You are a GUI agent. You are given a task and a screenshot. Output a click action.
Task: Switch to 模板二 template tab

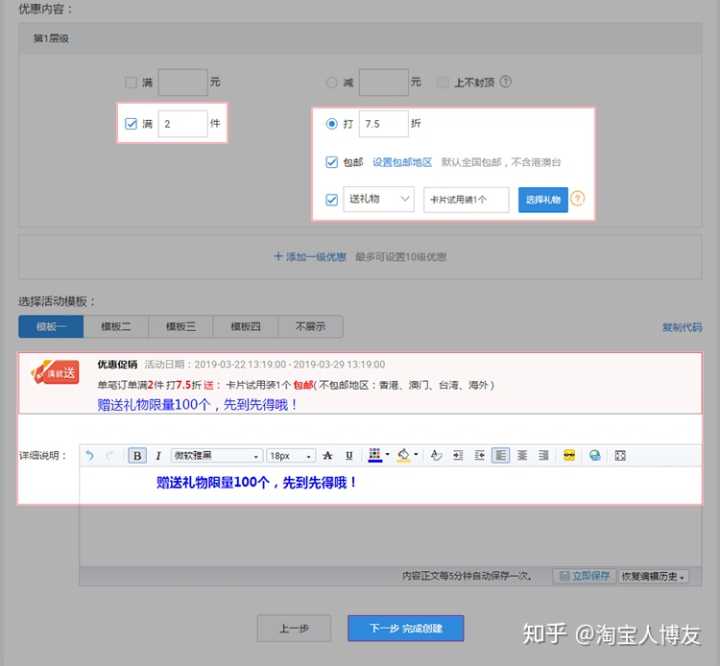click(x=116, y=327)
